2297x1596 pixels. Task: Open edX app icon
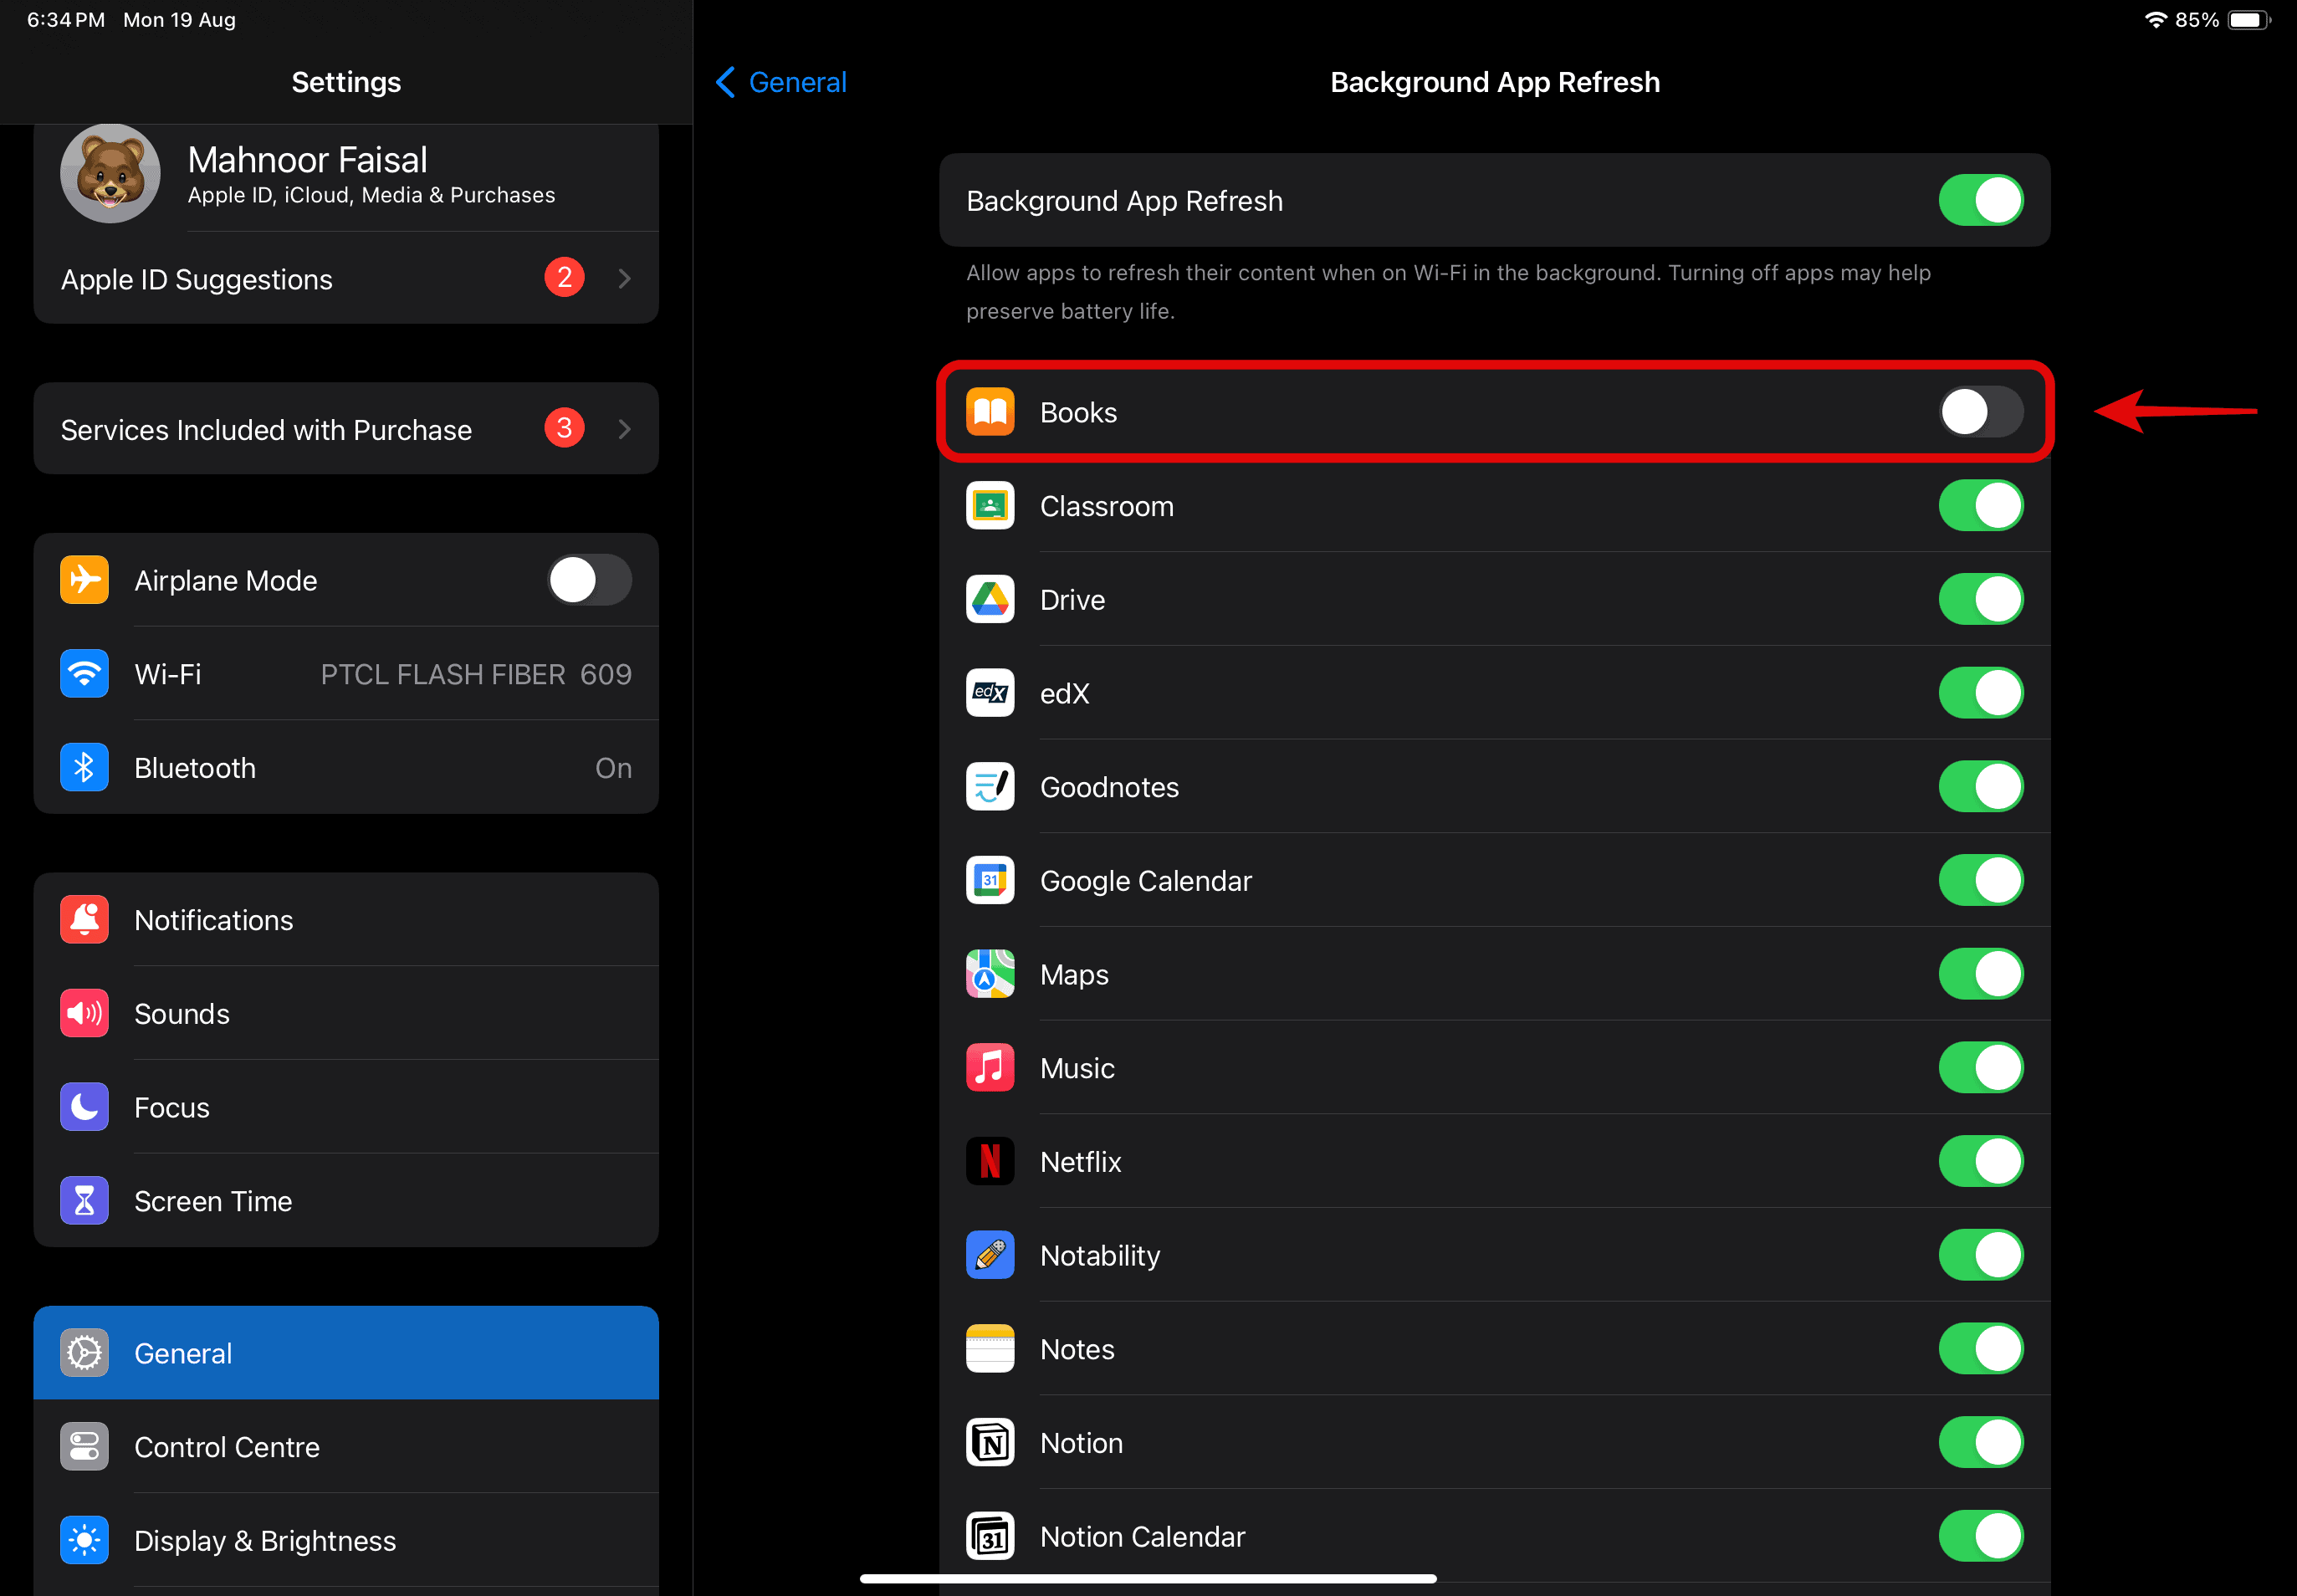pyautogui.click(x=988, y=693)
